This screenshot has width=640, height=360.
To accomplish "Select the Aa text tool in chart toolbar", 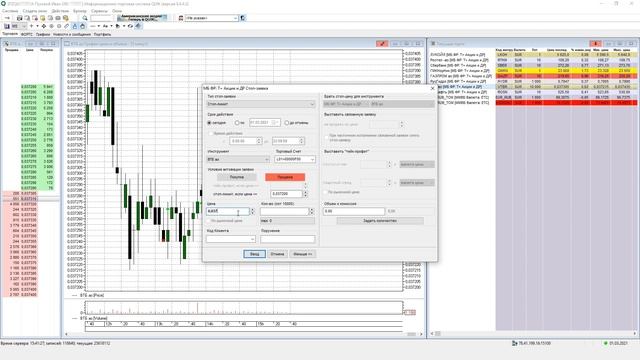I will click(105, 26).
